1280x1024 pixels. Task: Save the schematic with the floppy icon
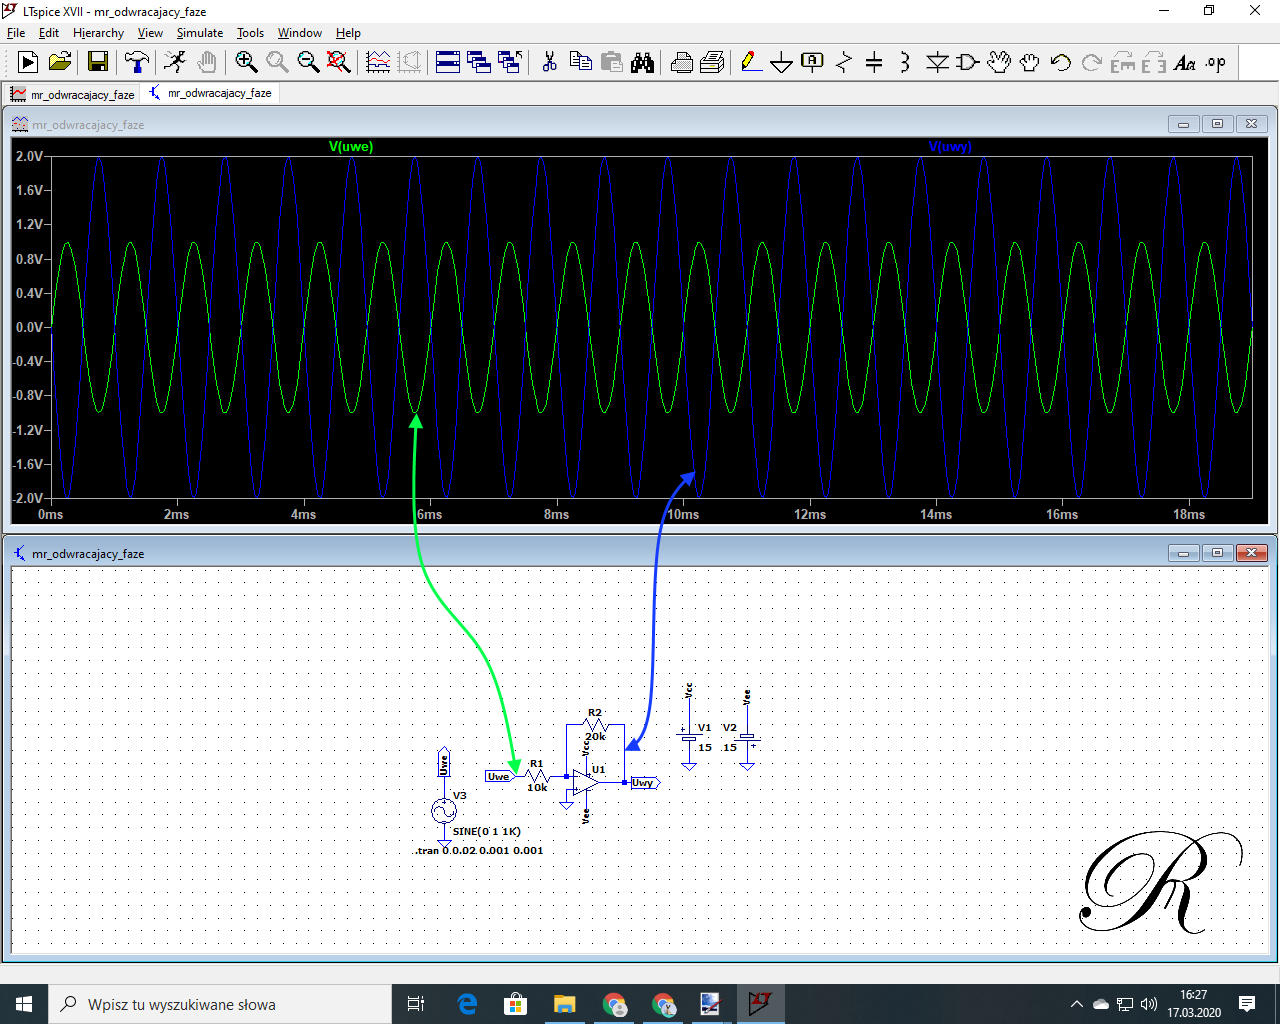click(98, 62)
